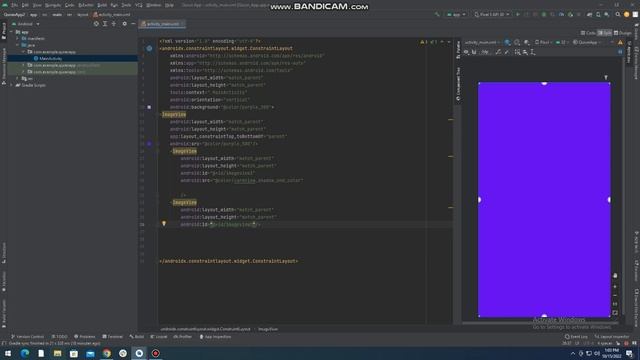Click the locate current file target icon
Image resolution: width=640 pixels, height=360 pixels.
pos(96,24)
